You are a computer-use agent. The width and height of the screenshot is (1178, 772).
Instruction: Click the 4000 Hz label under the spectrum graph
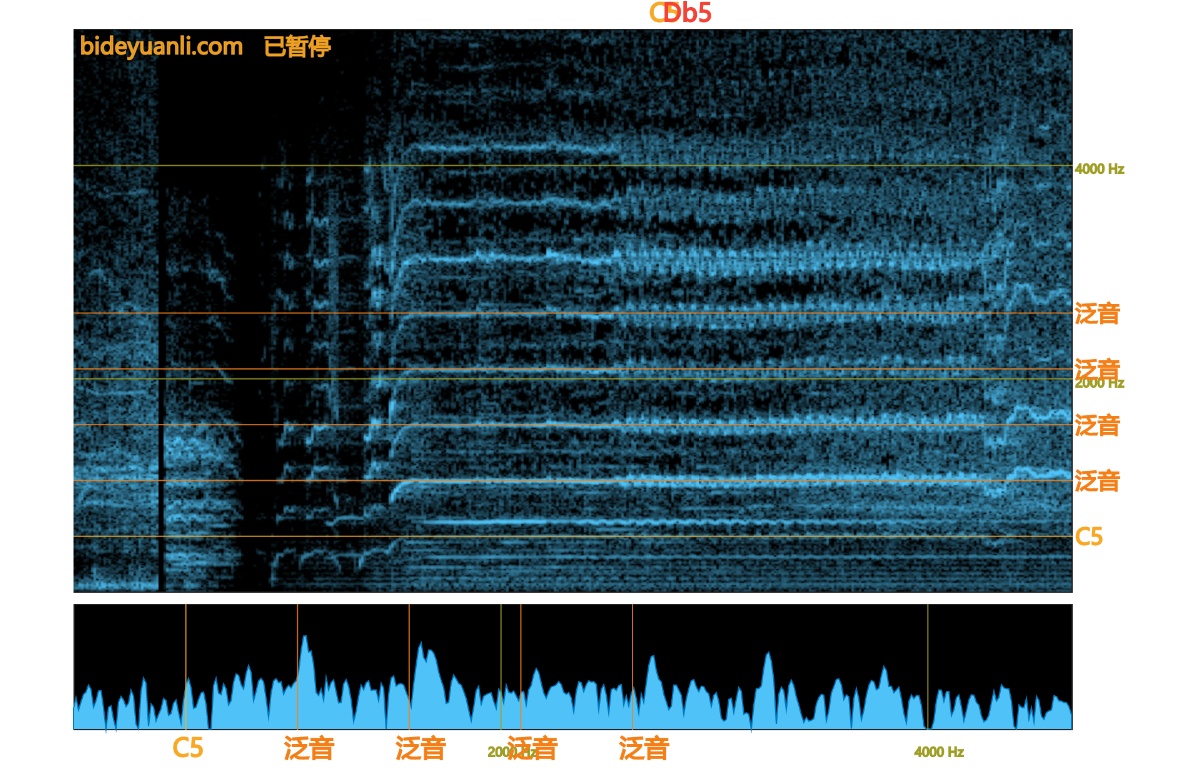[x=939, y=752]
